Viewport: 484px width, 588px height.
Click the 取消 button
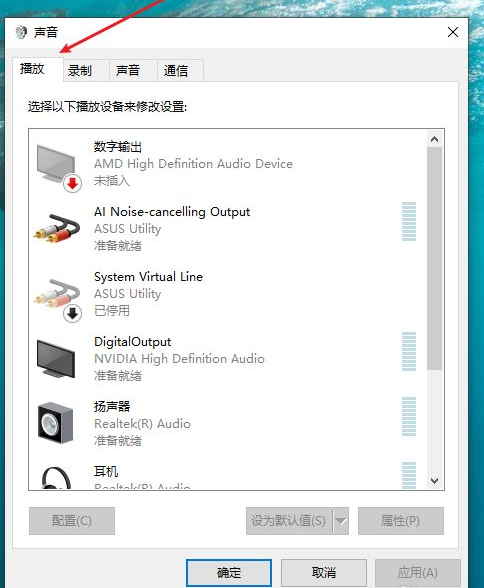click(x=324, y=573)
